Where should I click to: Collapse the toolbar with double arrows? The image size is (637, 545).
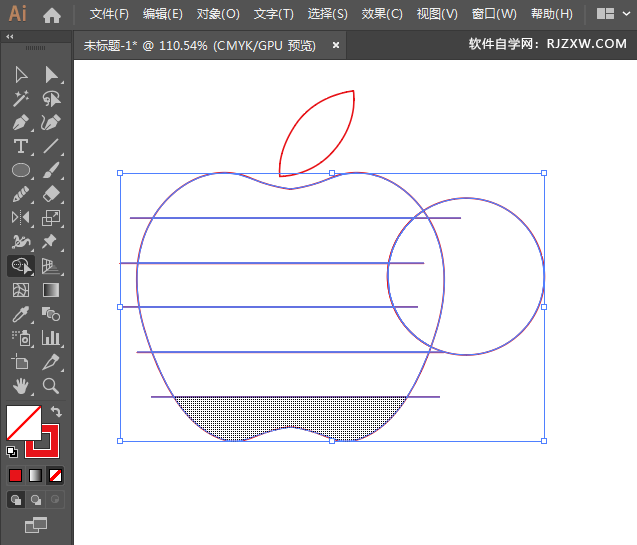10,36
